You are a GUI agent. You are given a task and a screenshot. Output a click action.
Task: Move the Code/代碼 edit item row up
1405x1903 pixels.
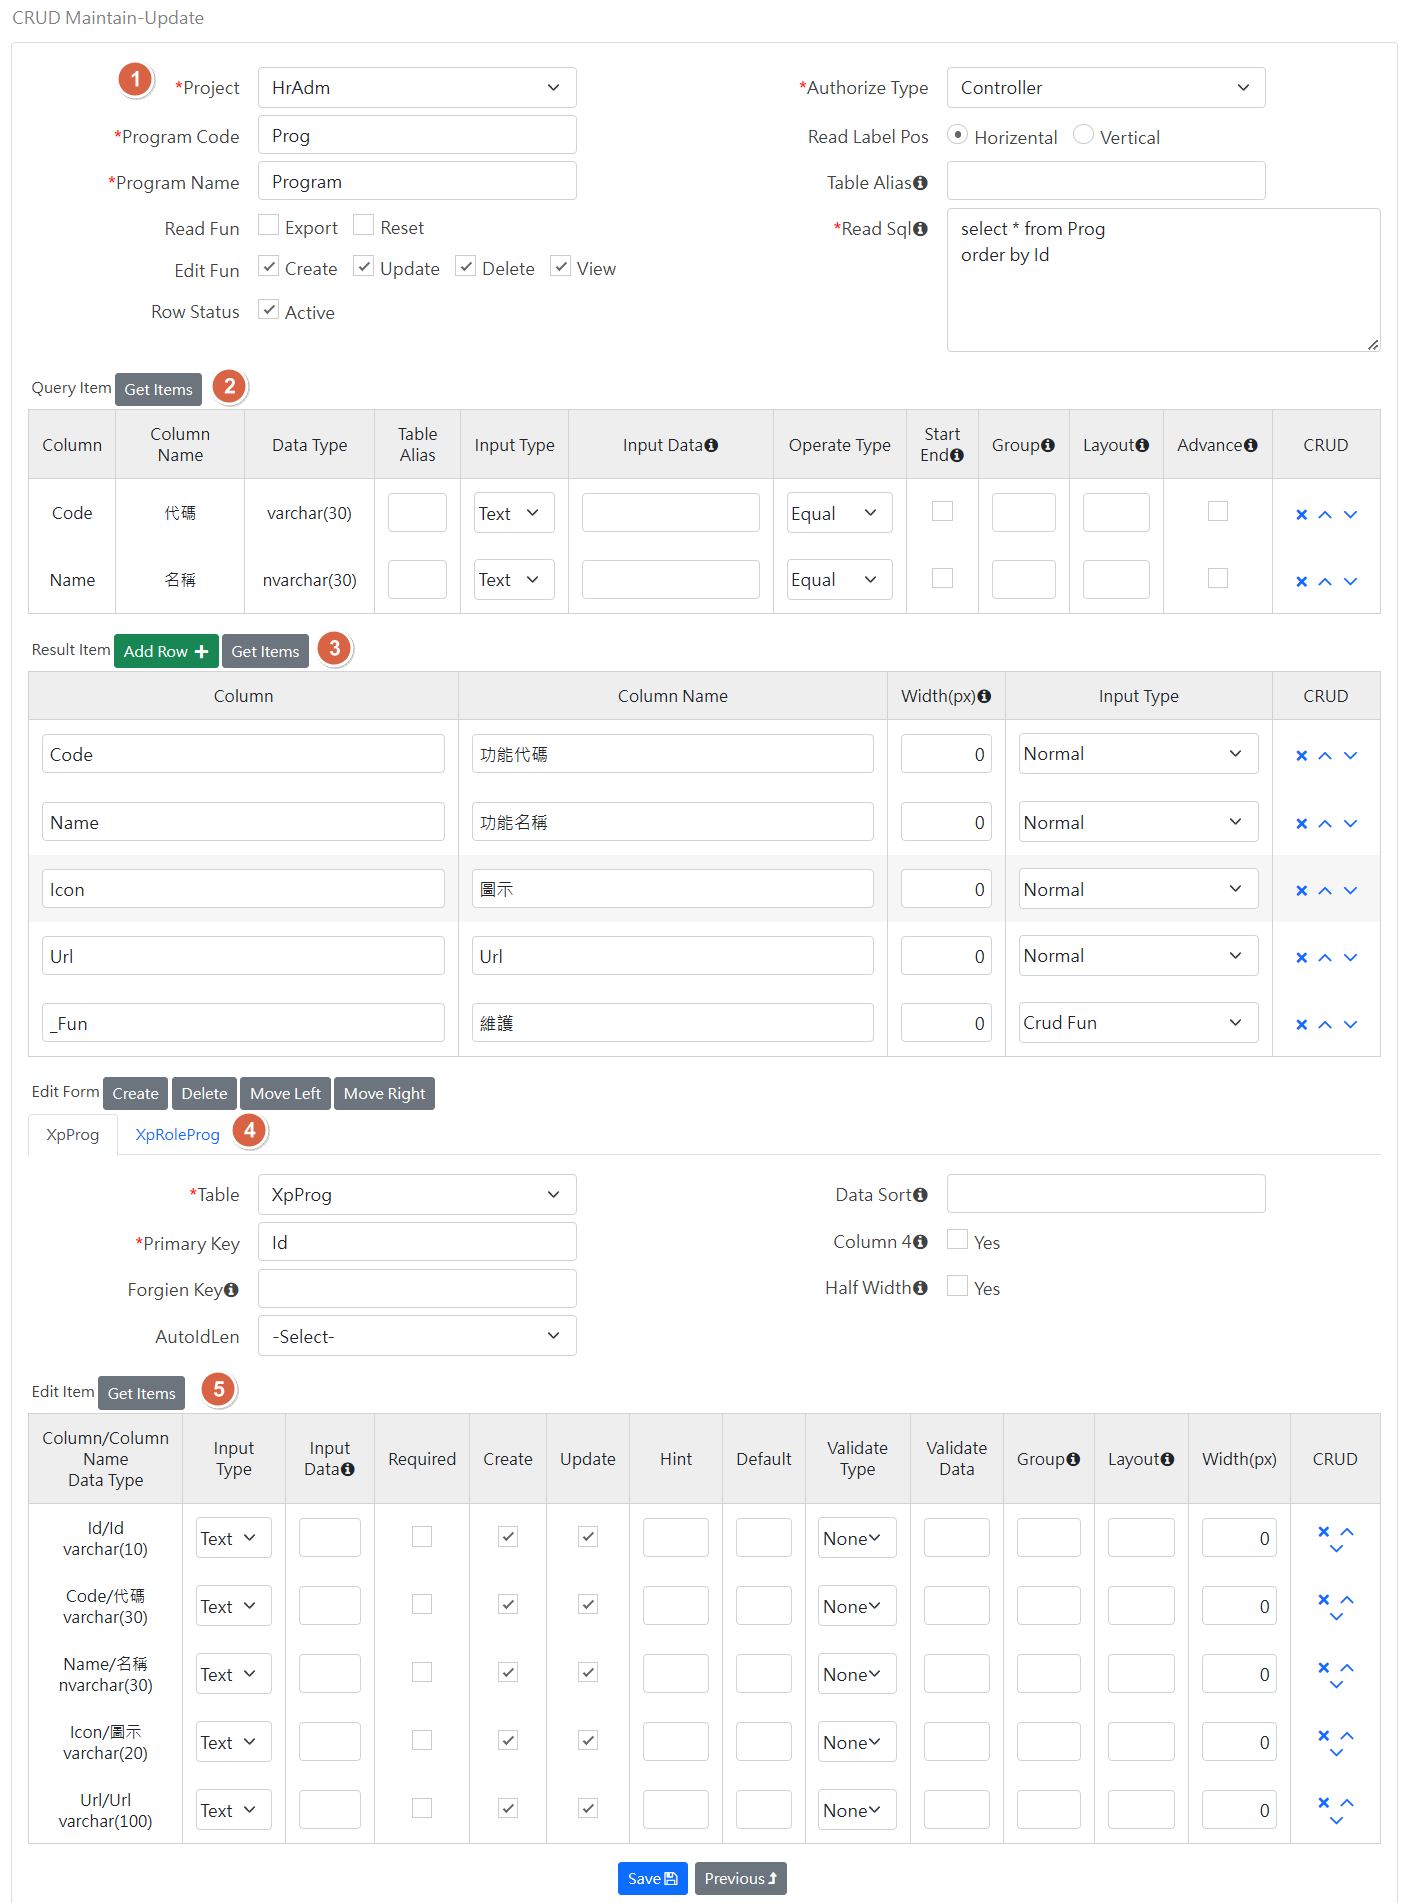click(x=1347, y=1599)
